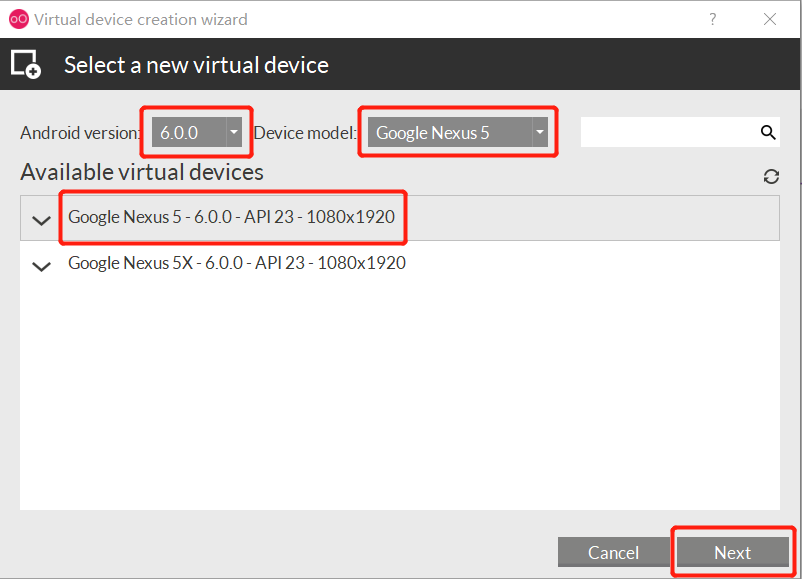The height and width of the screenshot is (579, 802).
Task: Click the Next button
Action: tap(732, 552)
